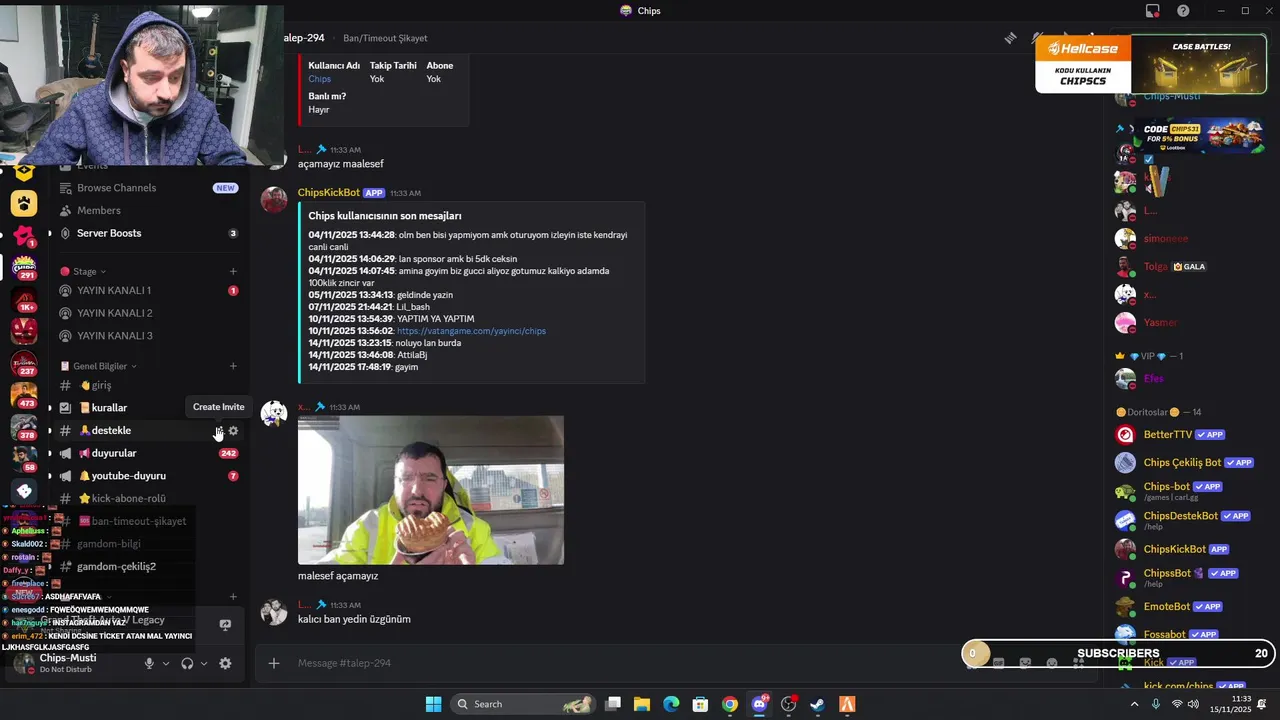Click server icon with 473 badge

click(x=24, y=395)
